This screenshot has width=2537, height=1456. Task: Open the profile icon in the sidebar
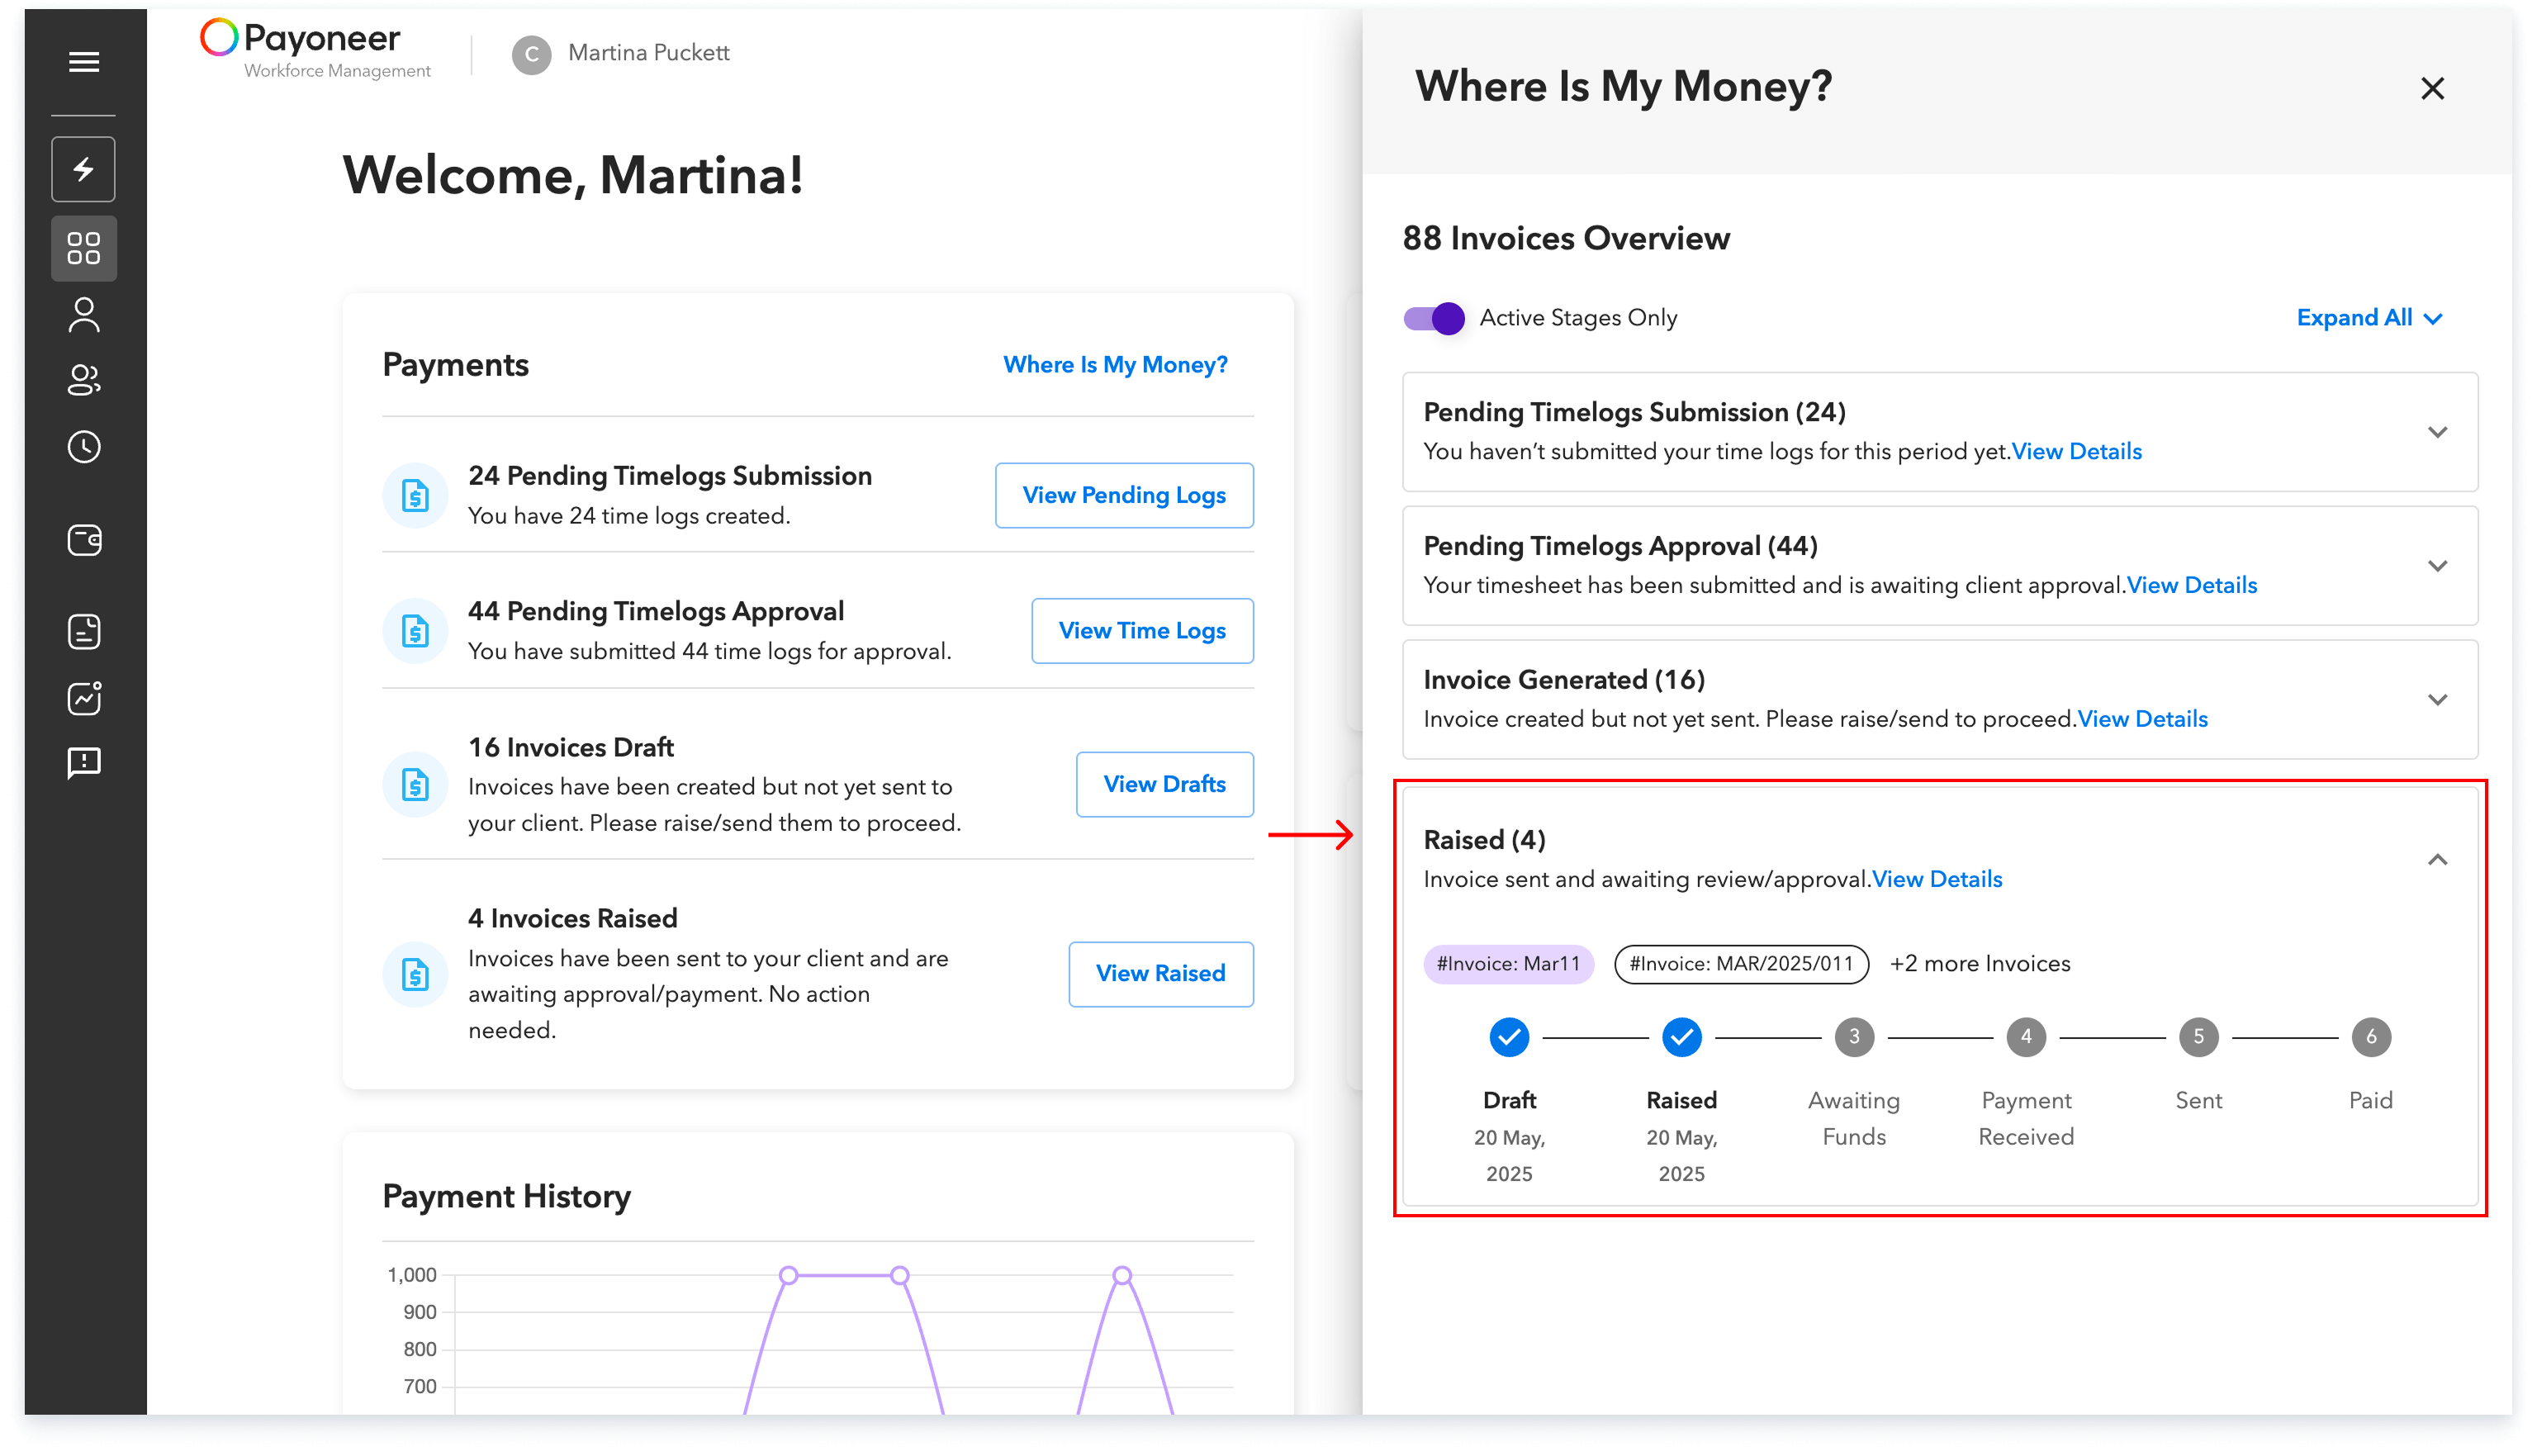(83, 314)
